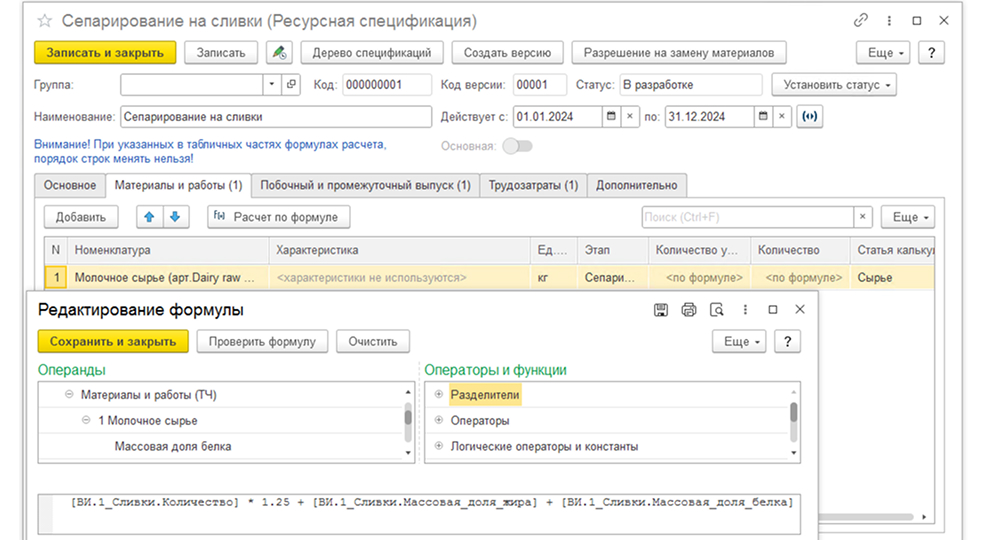Switch to the Дополнительно tab
The height and width of the screenshot is (540, 987).
pos(636,186)
